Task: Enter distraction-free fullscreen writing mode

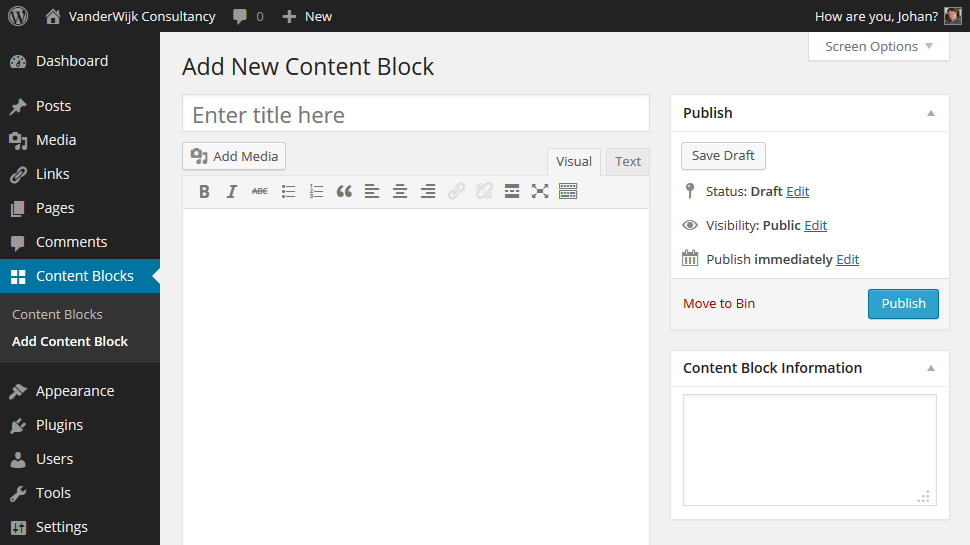Action: (540, 191)
